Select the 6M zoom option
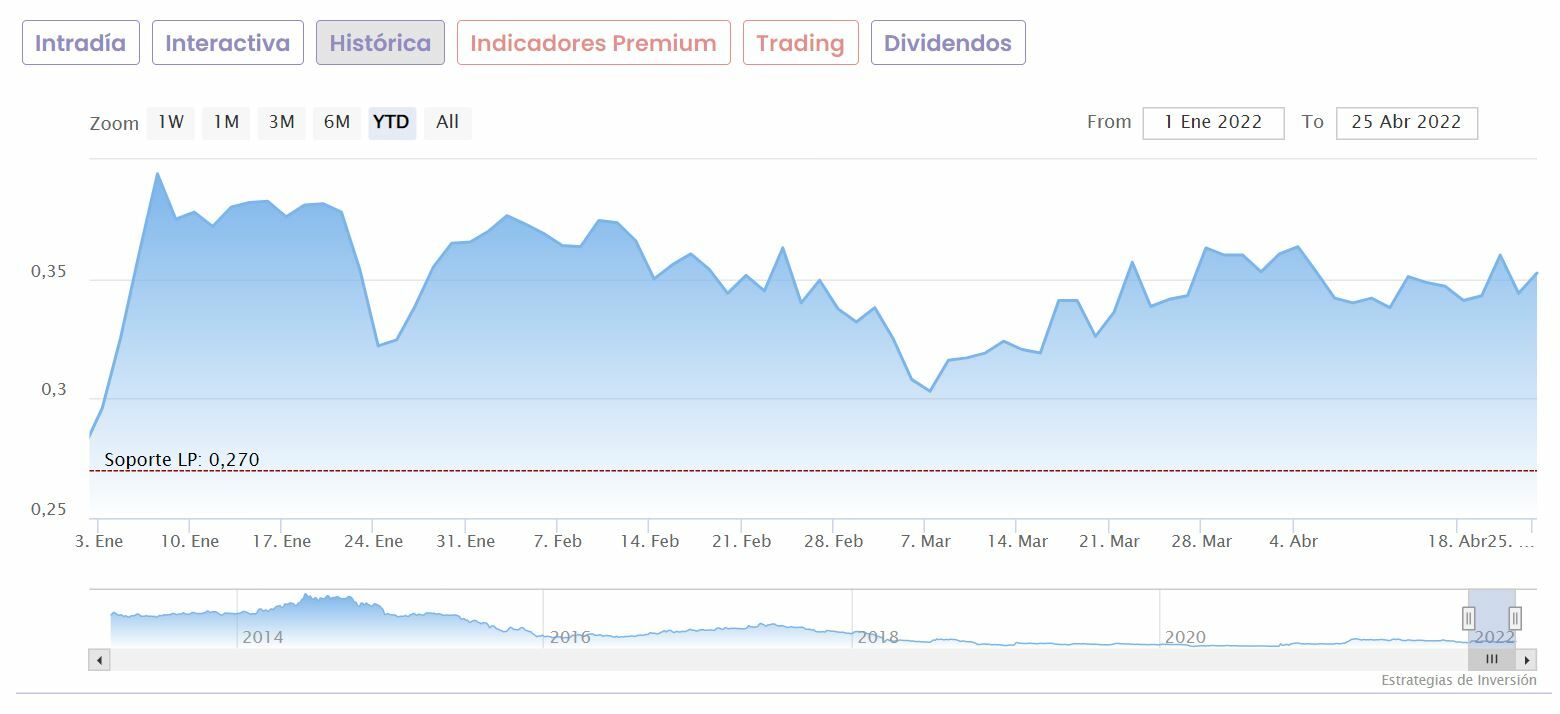Screen dimensions: 1560x714 coord(337,122)
